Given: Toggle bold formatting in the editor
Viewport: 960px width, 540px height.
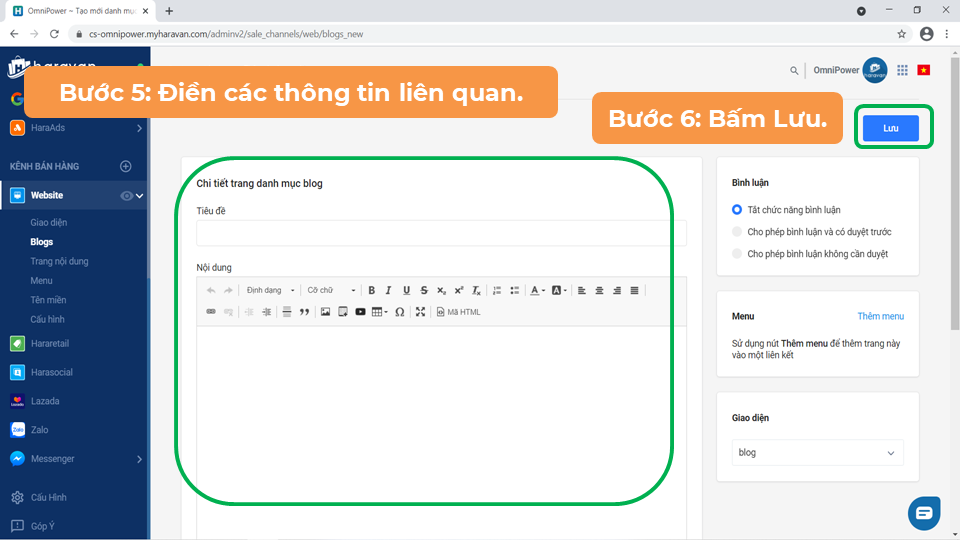Looking at the screenshot, I should click(x=371, y=290).
